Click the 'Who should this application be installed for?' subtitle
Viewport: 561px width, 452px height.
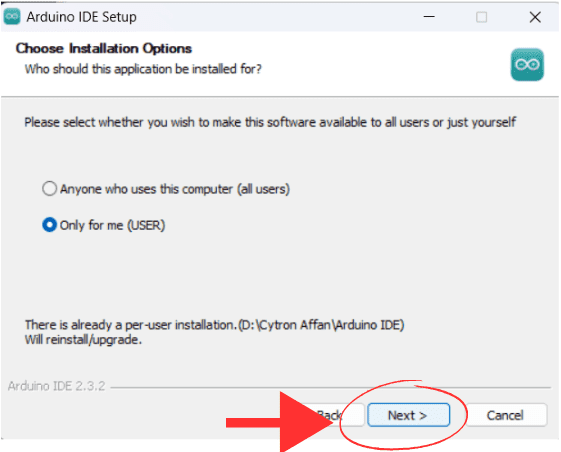pyautogui.click(x=143, y=69)
